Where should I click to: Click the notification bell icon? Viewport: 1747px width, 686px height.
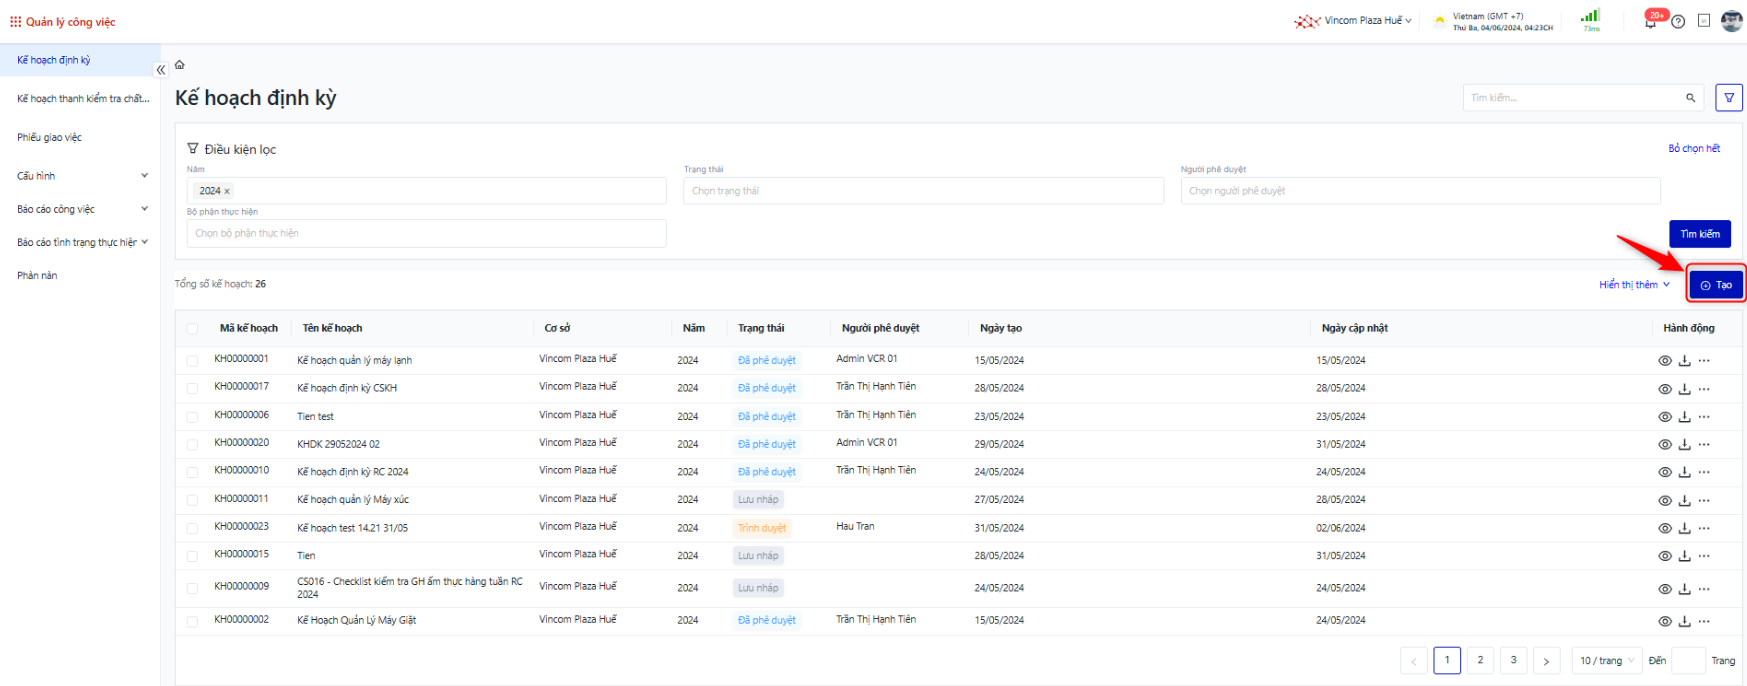[1650, 21]
